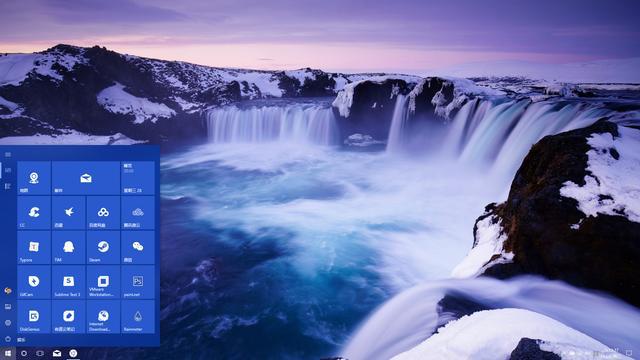640x360 pixels.
Task: Open the Baidu Netdisk cloud tile
Action: coord(103,213)
